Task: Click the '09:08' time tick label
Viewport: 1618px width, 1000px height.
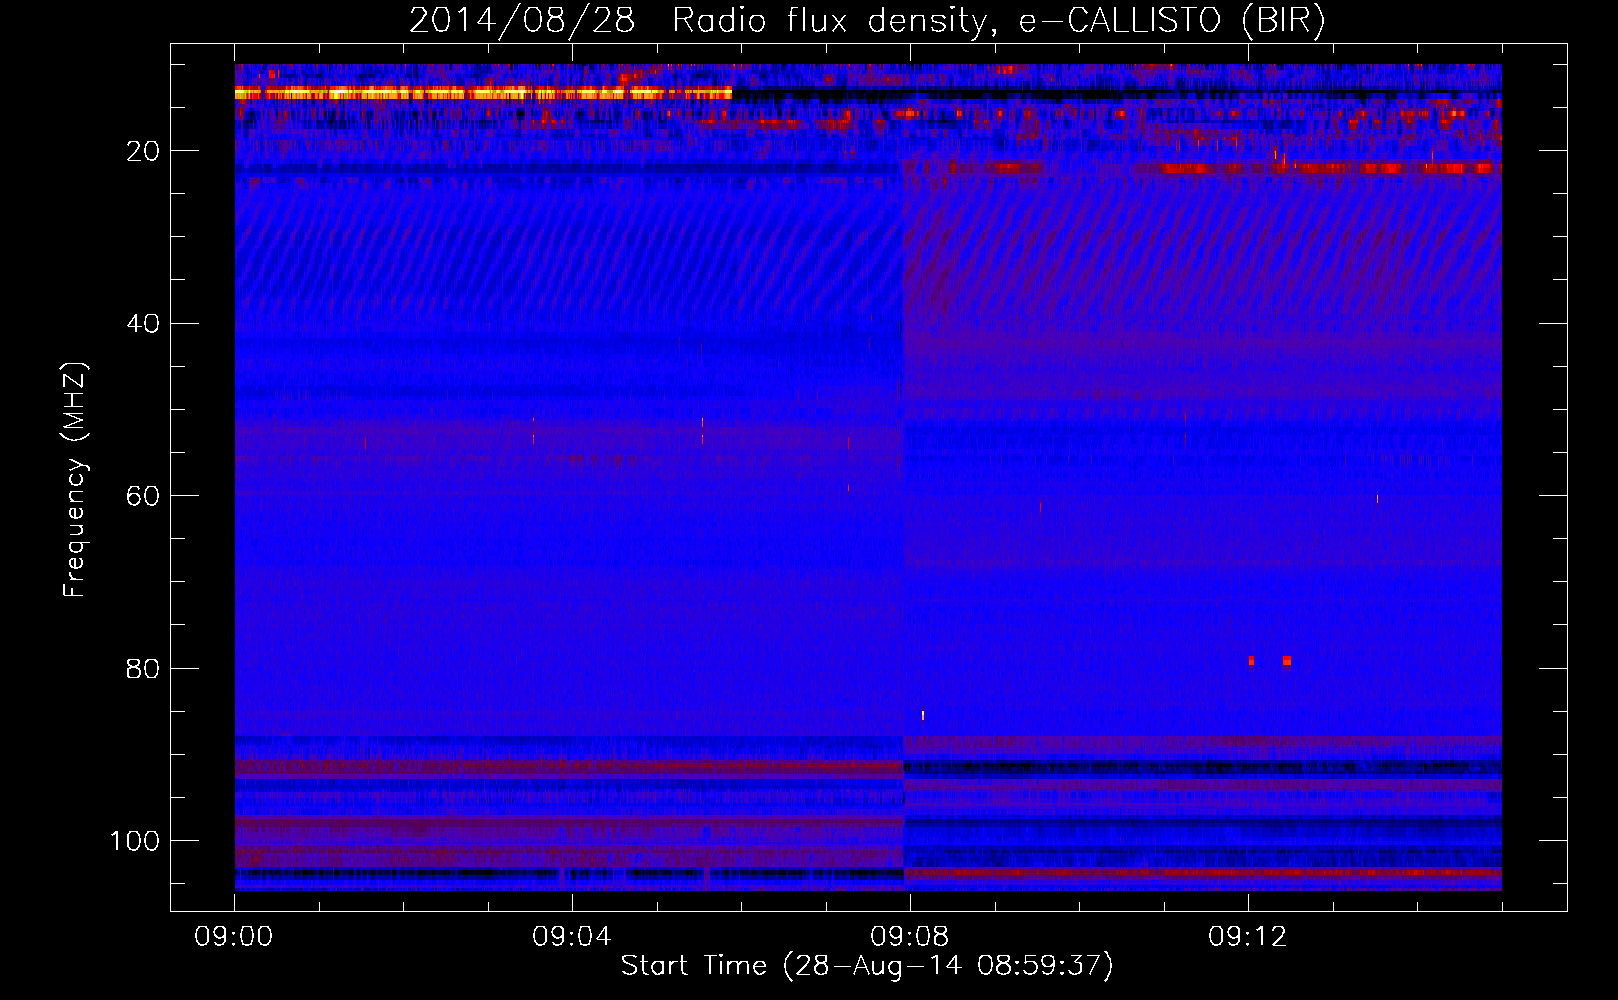Action: click(910, 937)
